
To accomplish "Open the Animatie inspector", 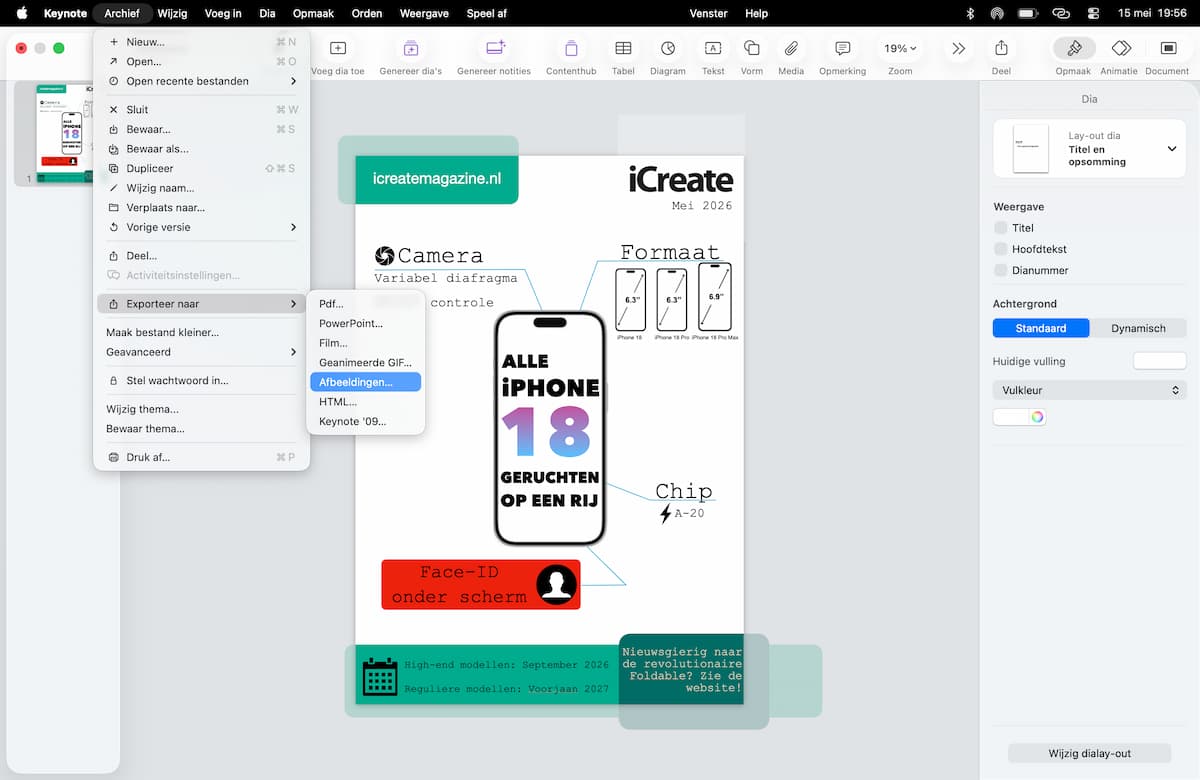I will pyautogui.click(x=1121, y=48).
